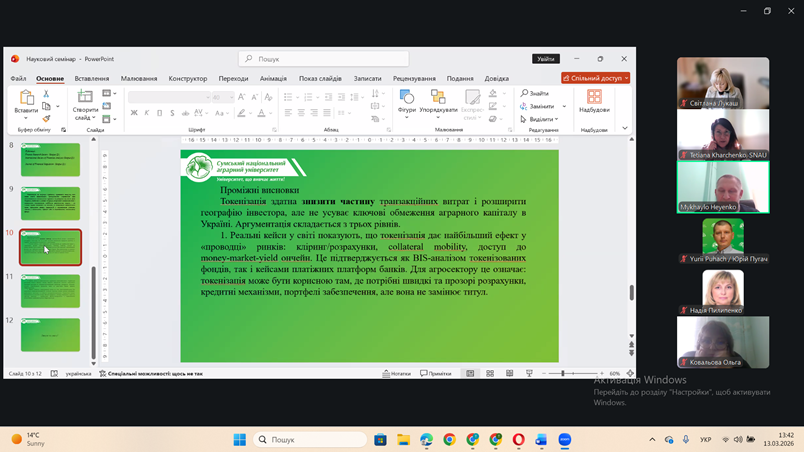
Task: Open the Анімація ribbon tab
Action: coord(273,78)
